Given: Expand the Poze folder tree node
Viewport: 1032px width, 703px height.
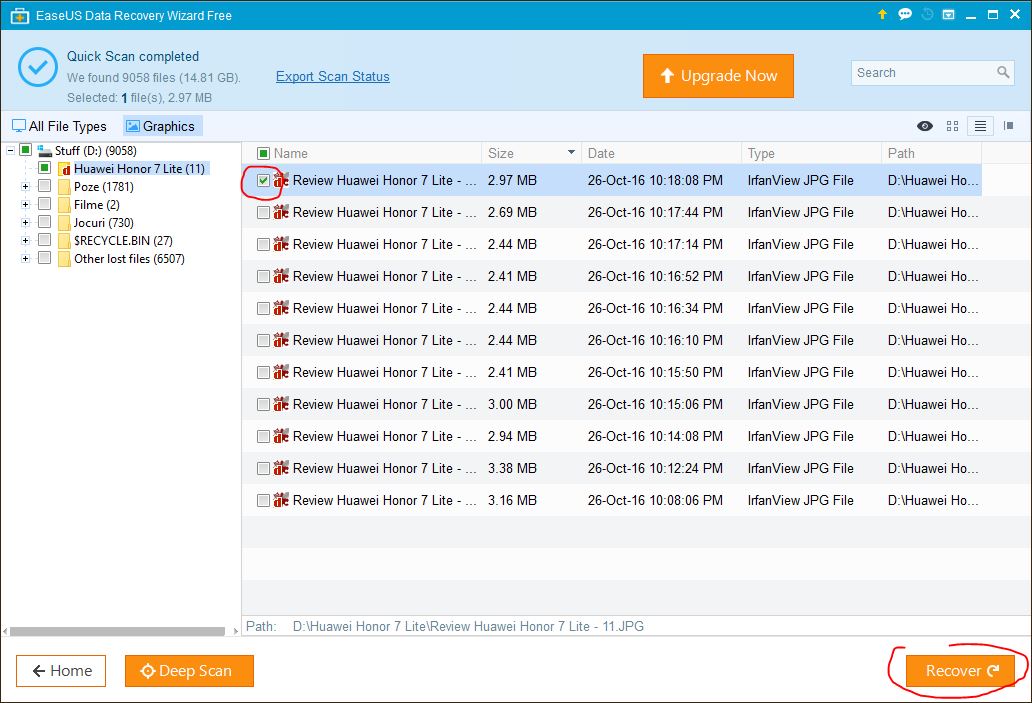Looking at the screenshot, I should tap(25, 187).
